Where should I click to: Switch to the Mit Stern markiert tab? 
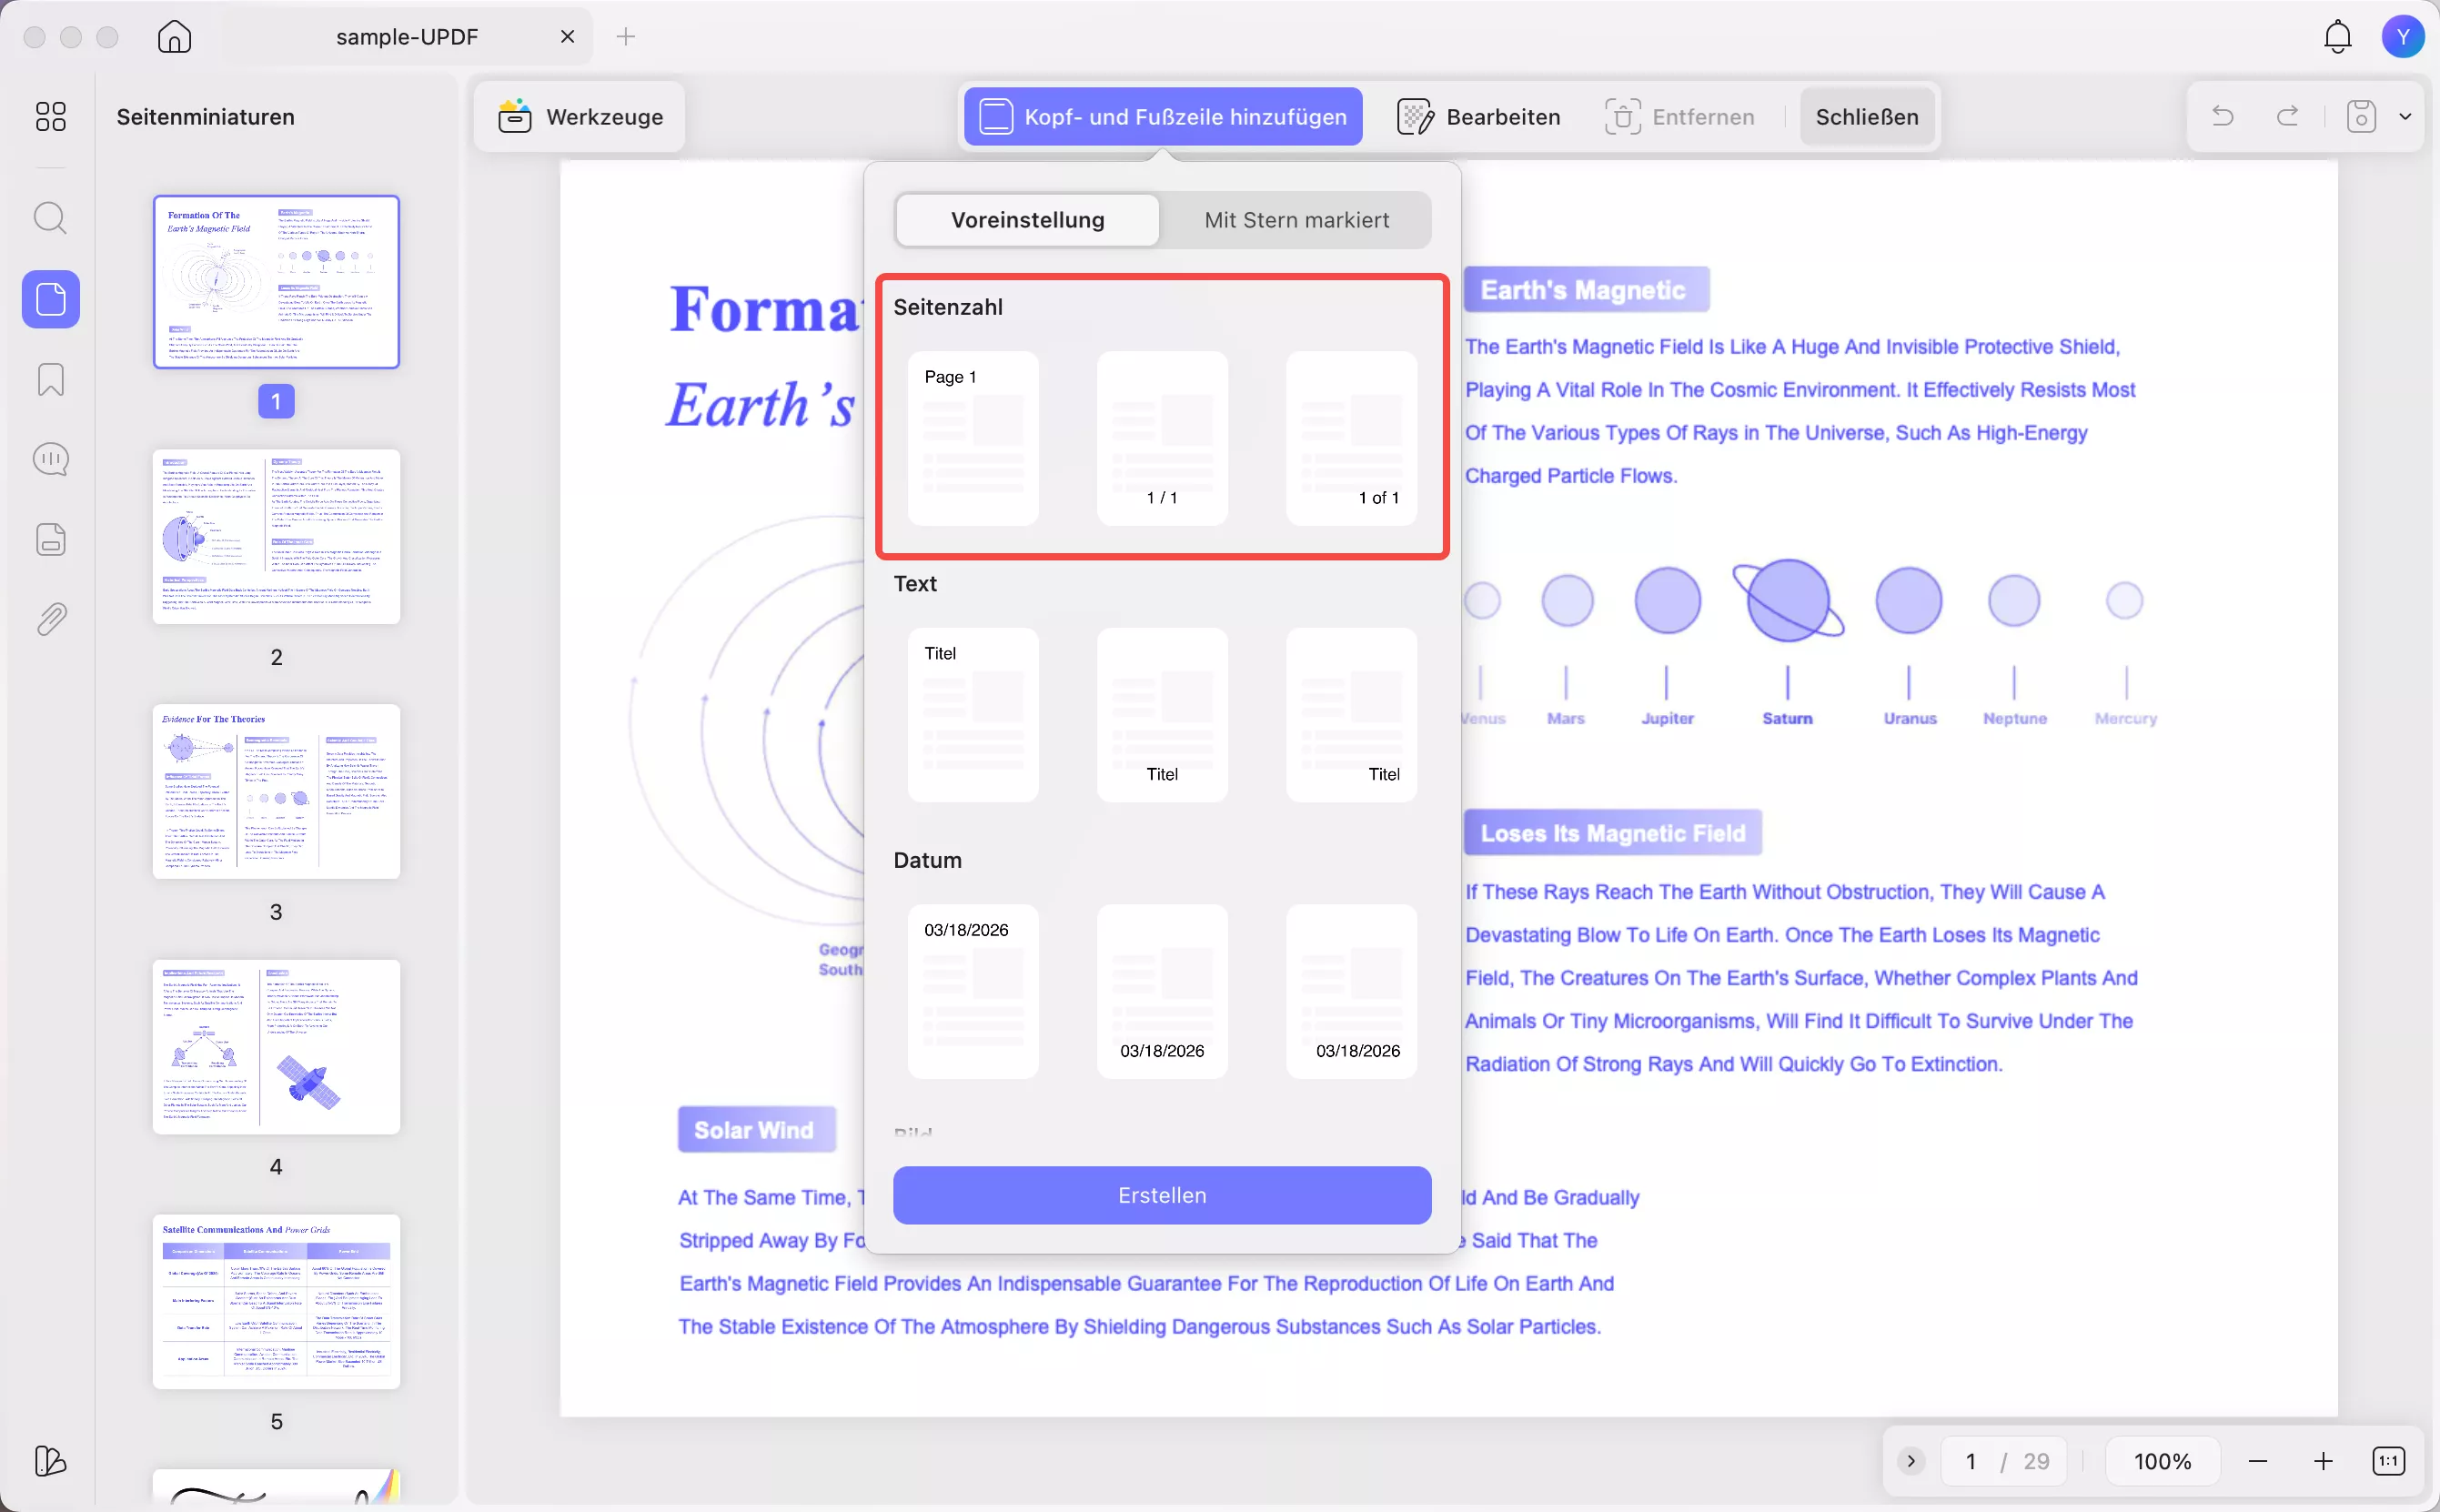pos(1296,220)
